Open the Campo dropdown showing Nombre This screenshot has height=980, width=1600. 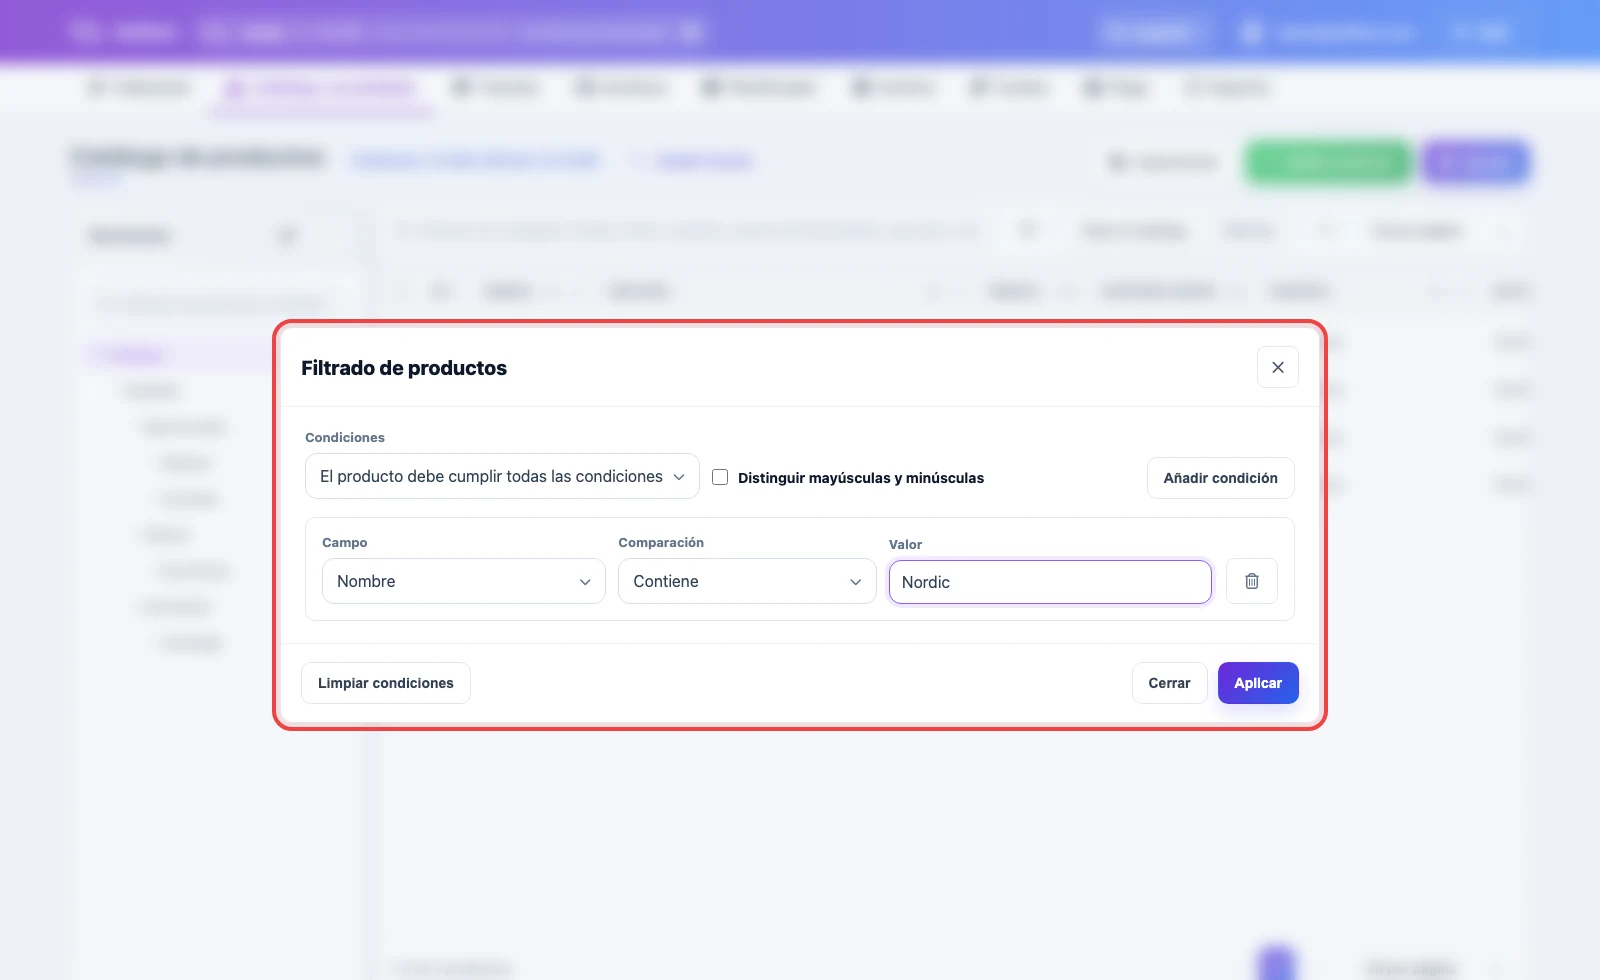pyautogui.click(x=464, y=581)
